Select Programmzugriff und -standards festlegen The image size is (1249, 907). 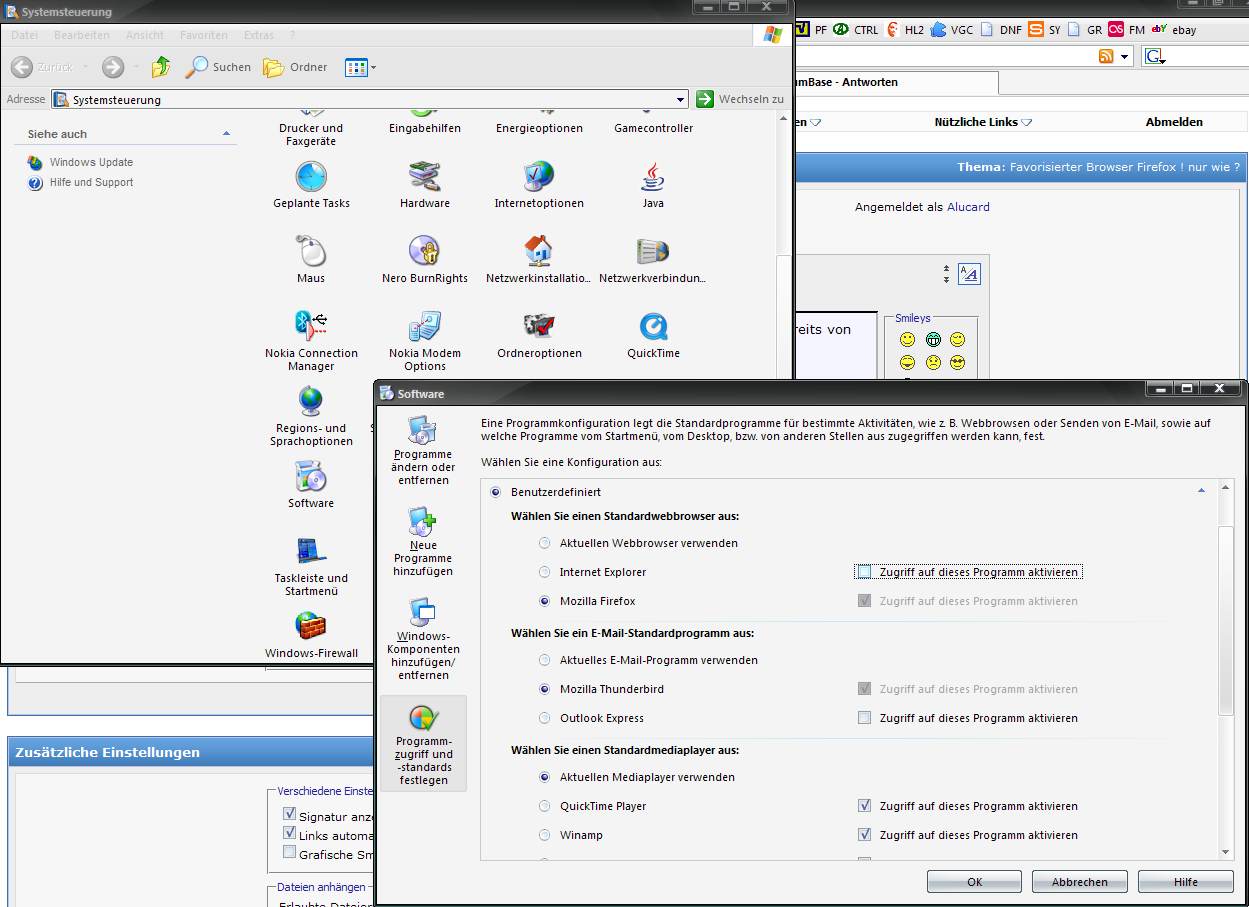(x=423, y=744)
